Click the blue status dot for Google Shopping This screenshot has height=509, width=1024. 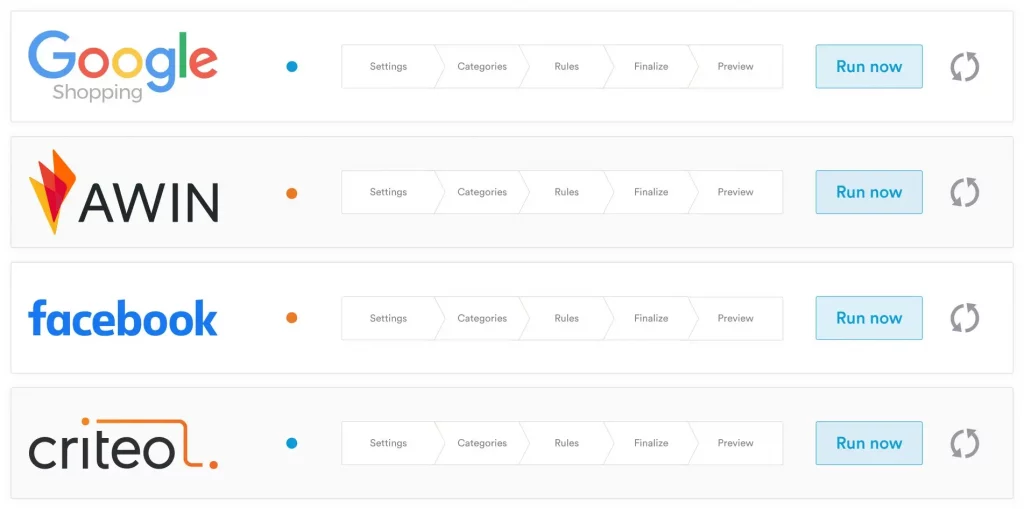point(292,66)
